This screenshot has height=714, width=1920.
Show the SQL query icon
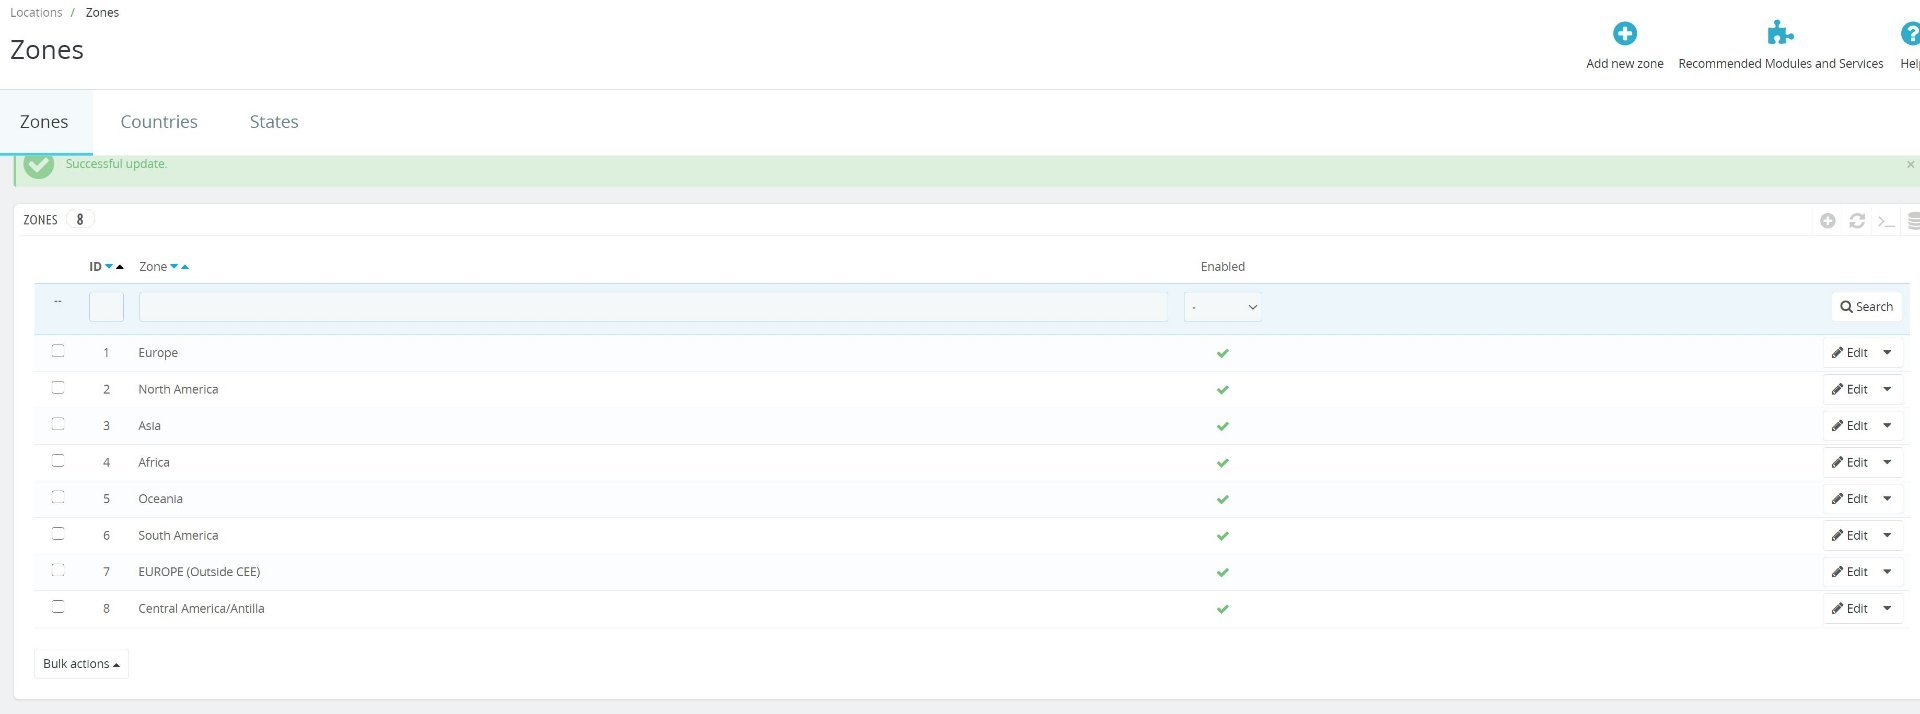(1886, 221)
